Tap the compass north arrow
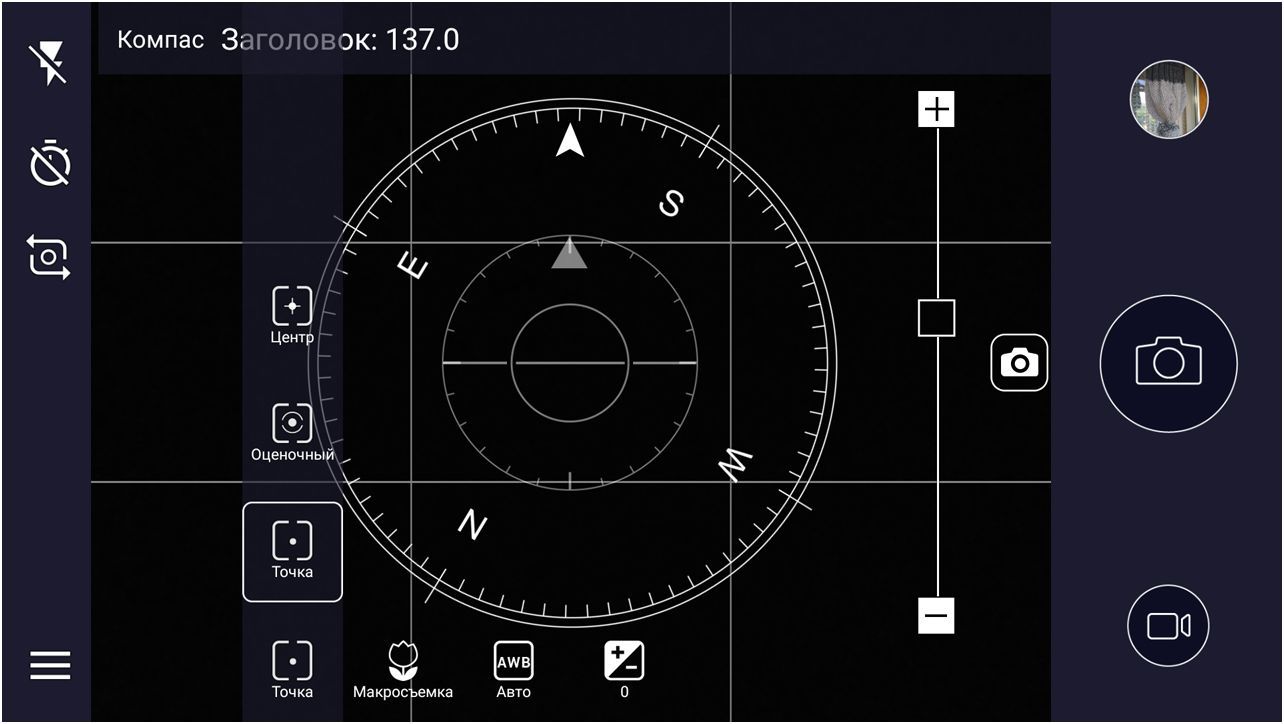This screenshot has width=1284, height=724. [570, 141]
